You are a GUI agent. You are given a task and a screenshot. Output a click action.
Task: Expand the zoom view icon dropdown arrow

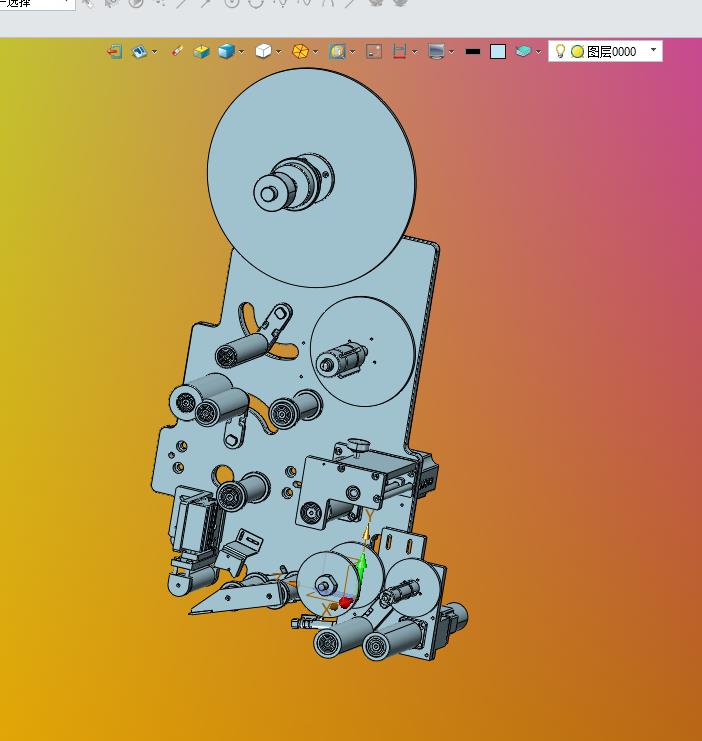click(x=353, y=52)
